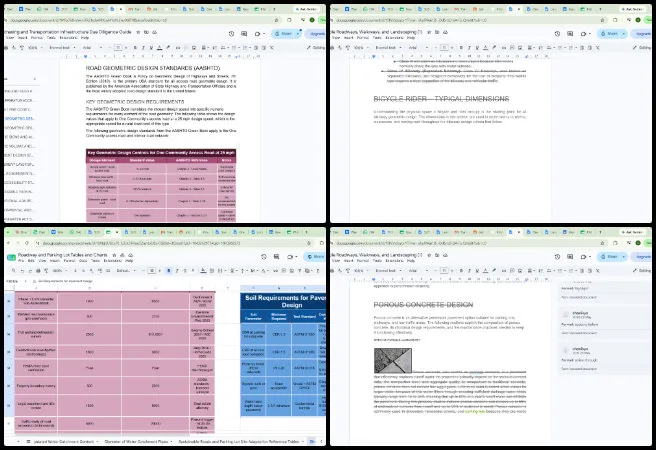Image resolution: width=656 pixels, height=450 pixels.
Task: Toggle underline in the top-right document toolbar
Action: click(477, 48)
